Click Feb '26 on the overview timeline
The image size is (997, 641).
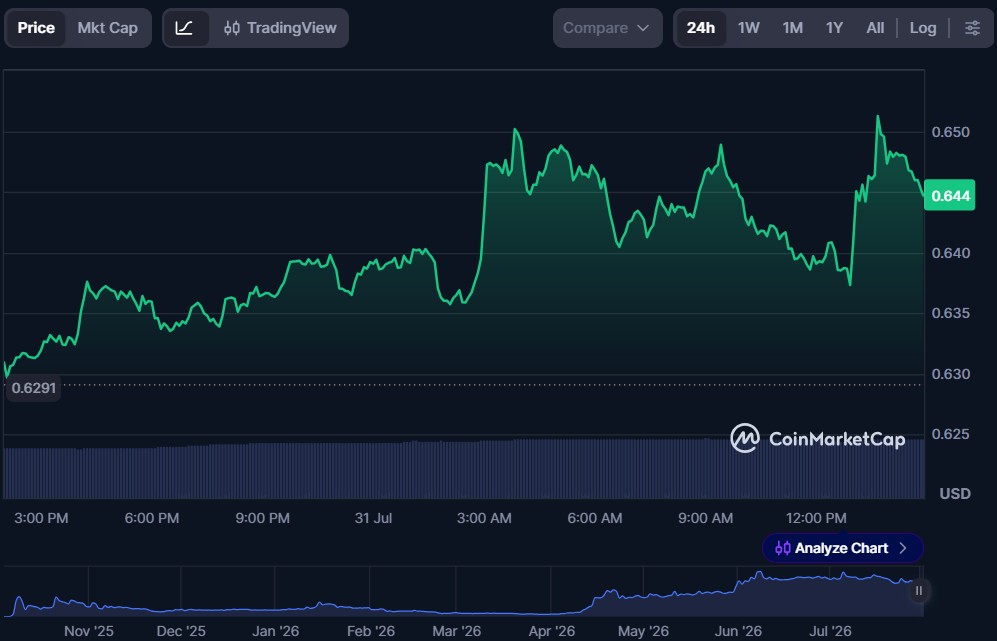coord(371,631)
